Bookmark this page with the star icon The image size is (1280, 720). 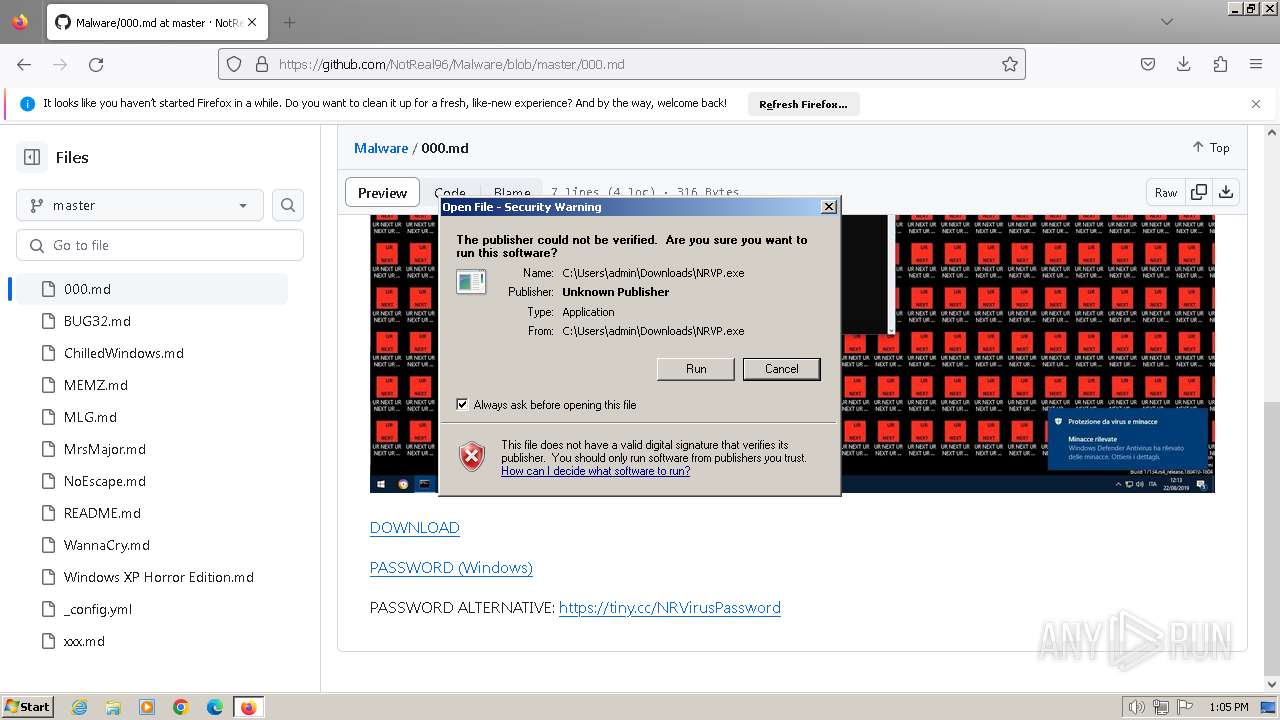pyautogui.click(x=1010, y=64)
